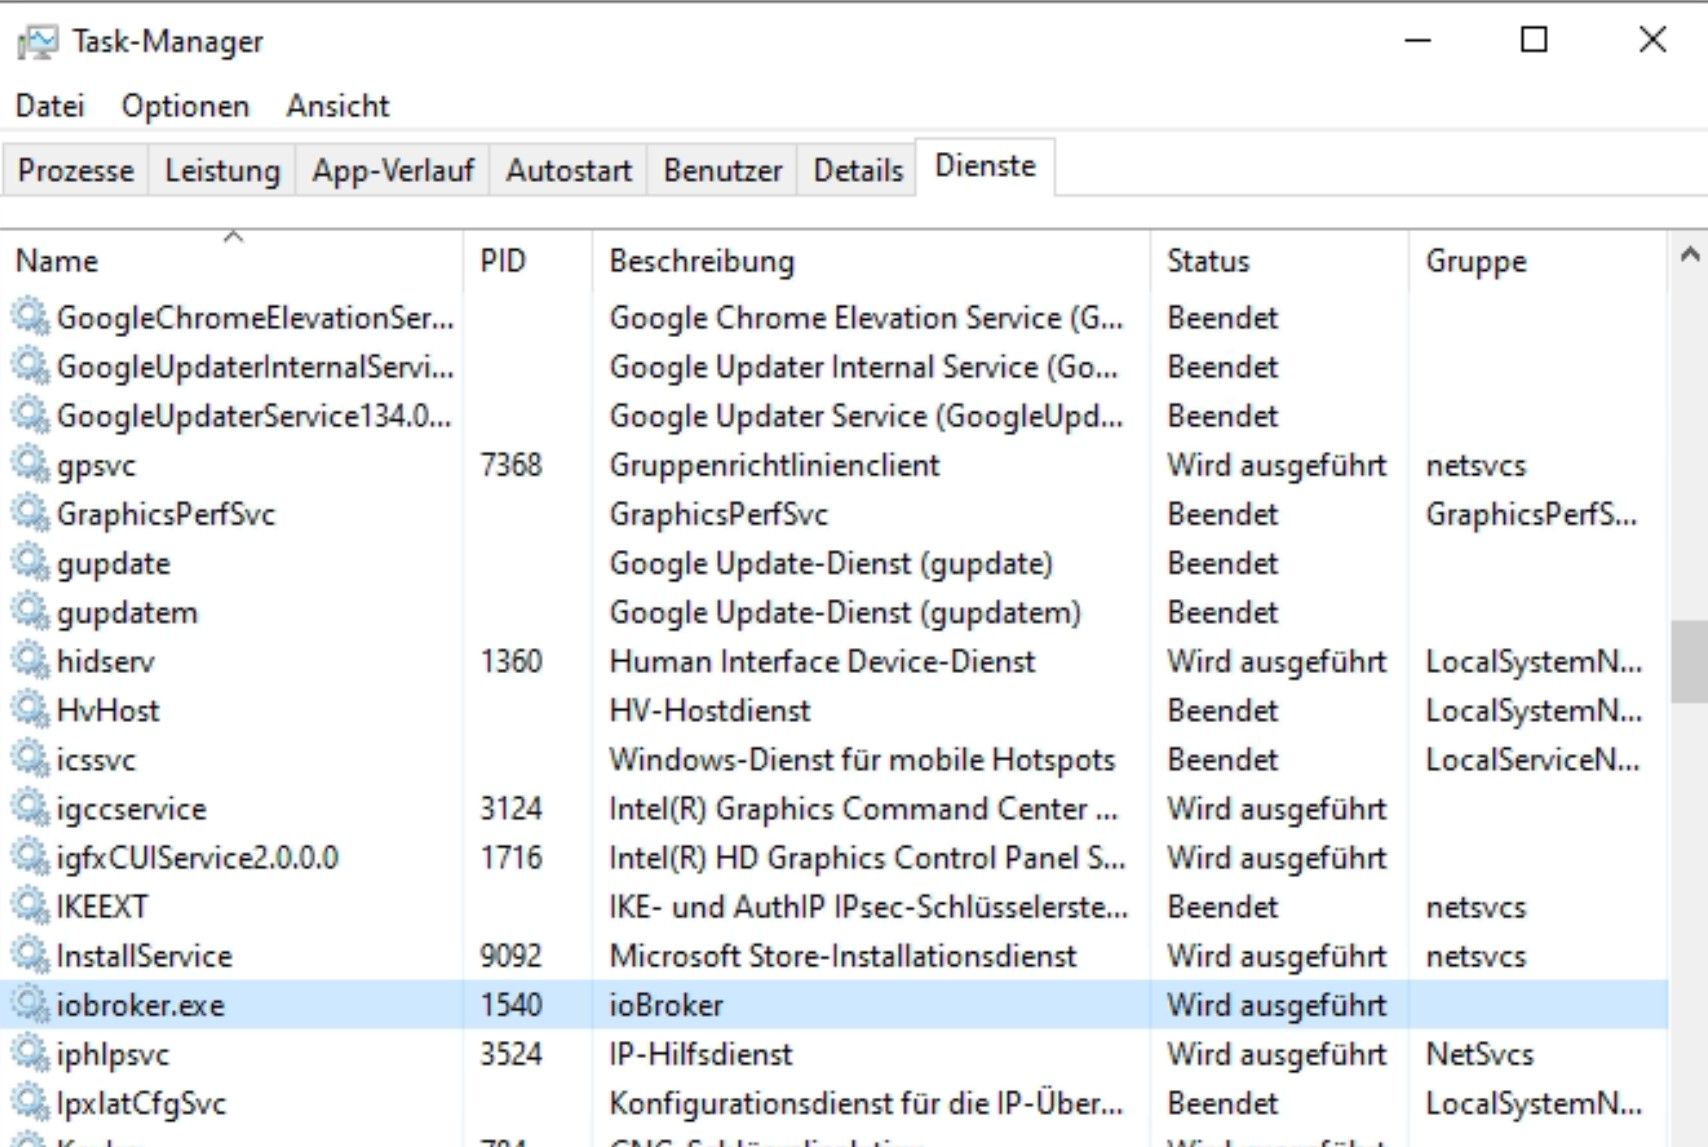Click Google Update-Dienst (gupdatem) description

point(845,612)
